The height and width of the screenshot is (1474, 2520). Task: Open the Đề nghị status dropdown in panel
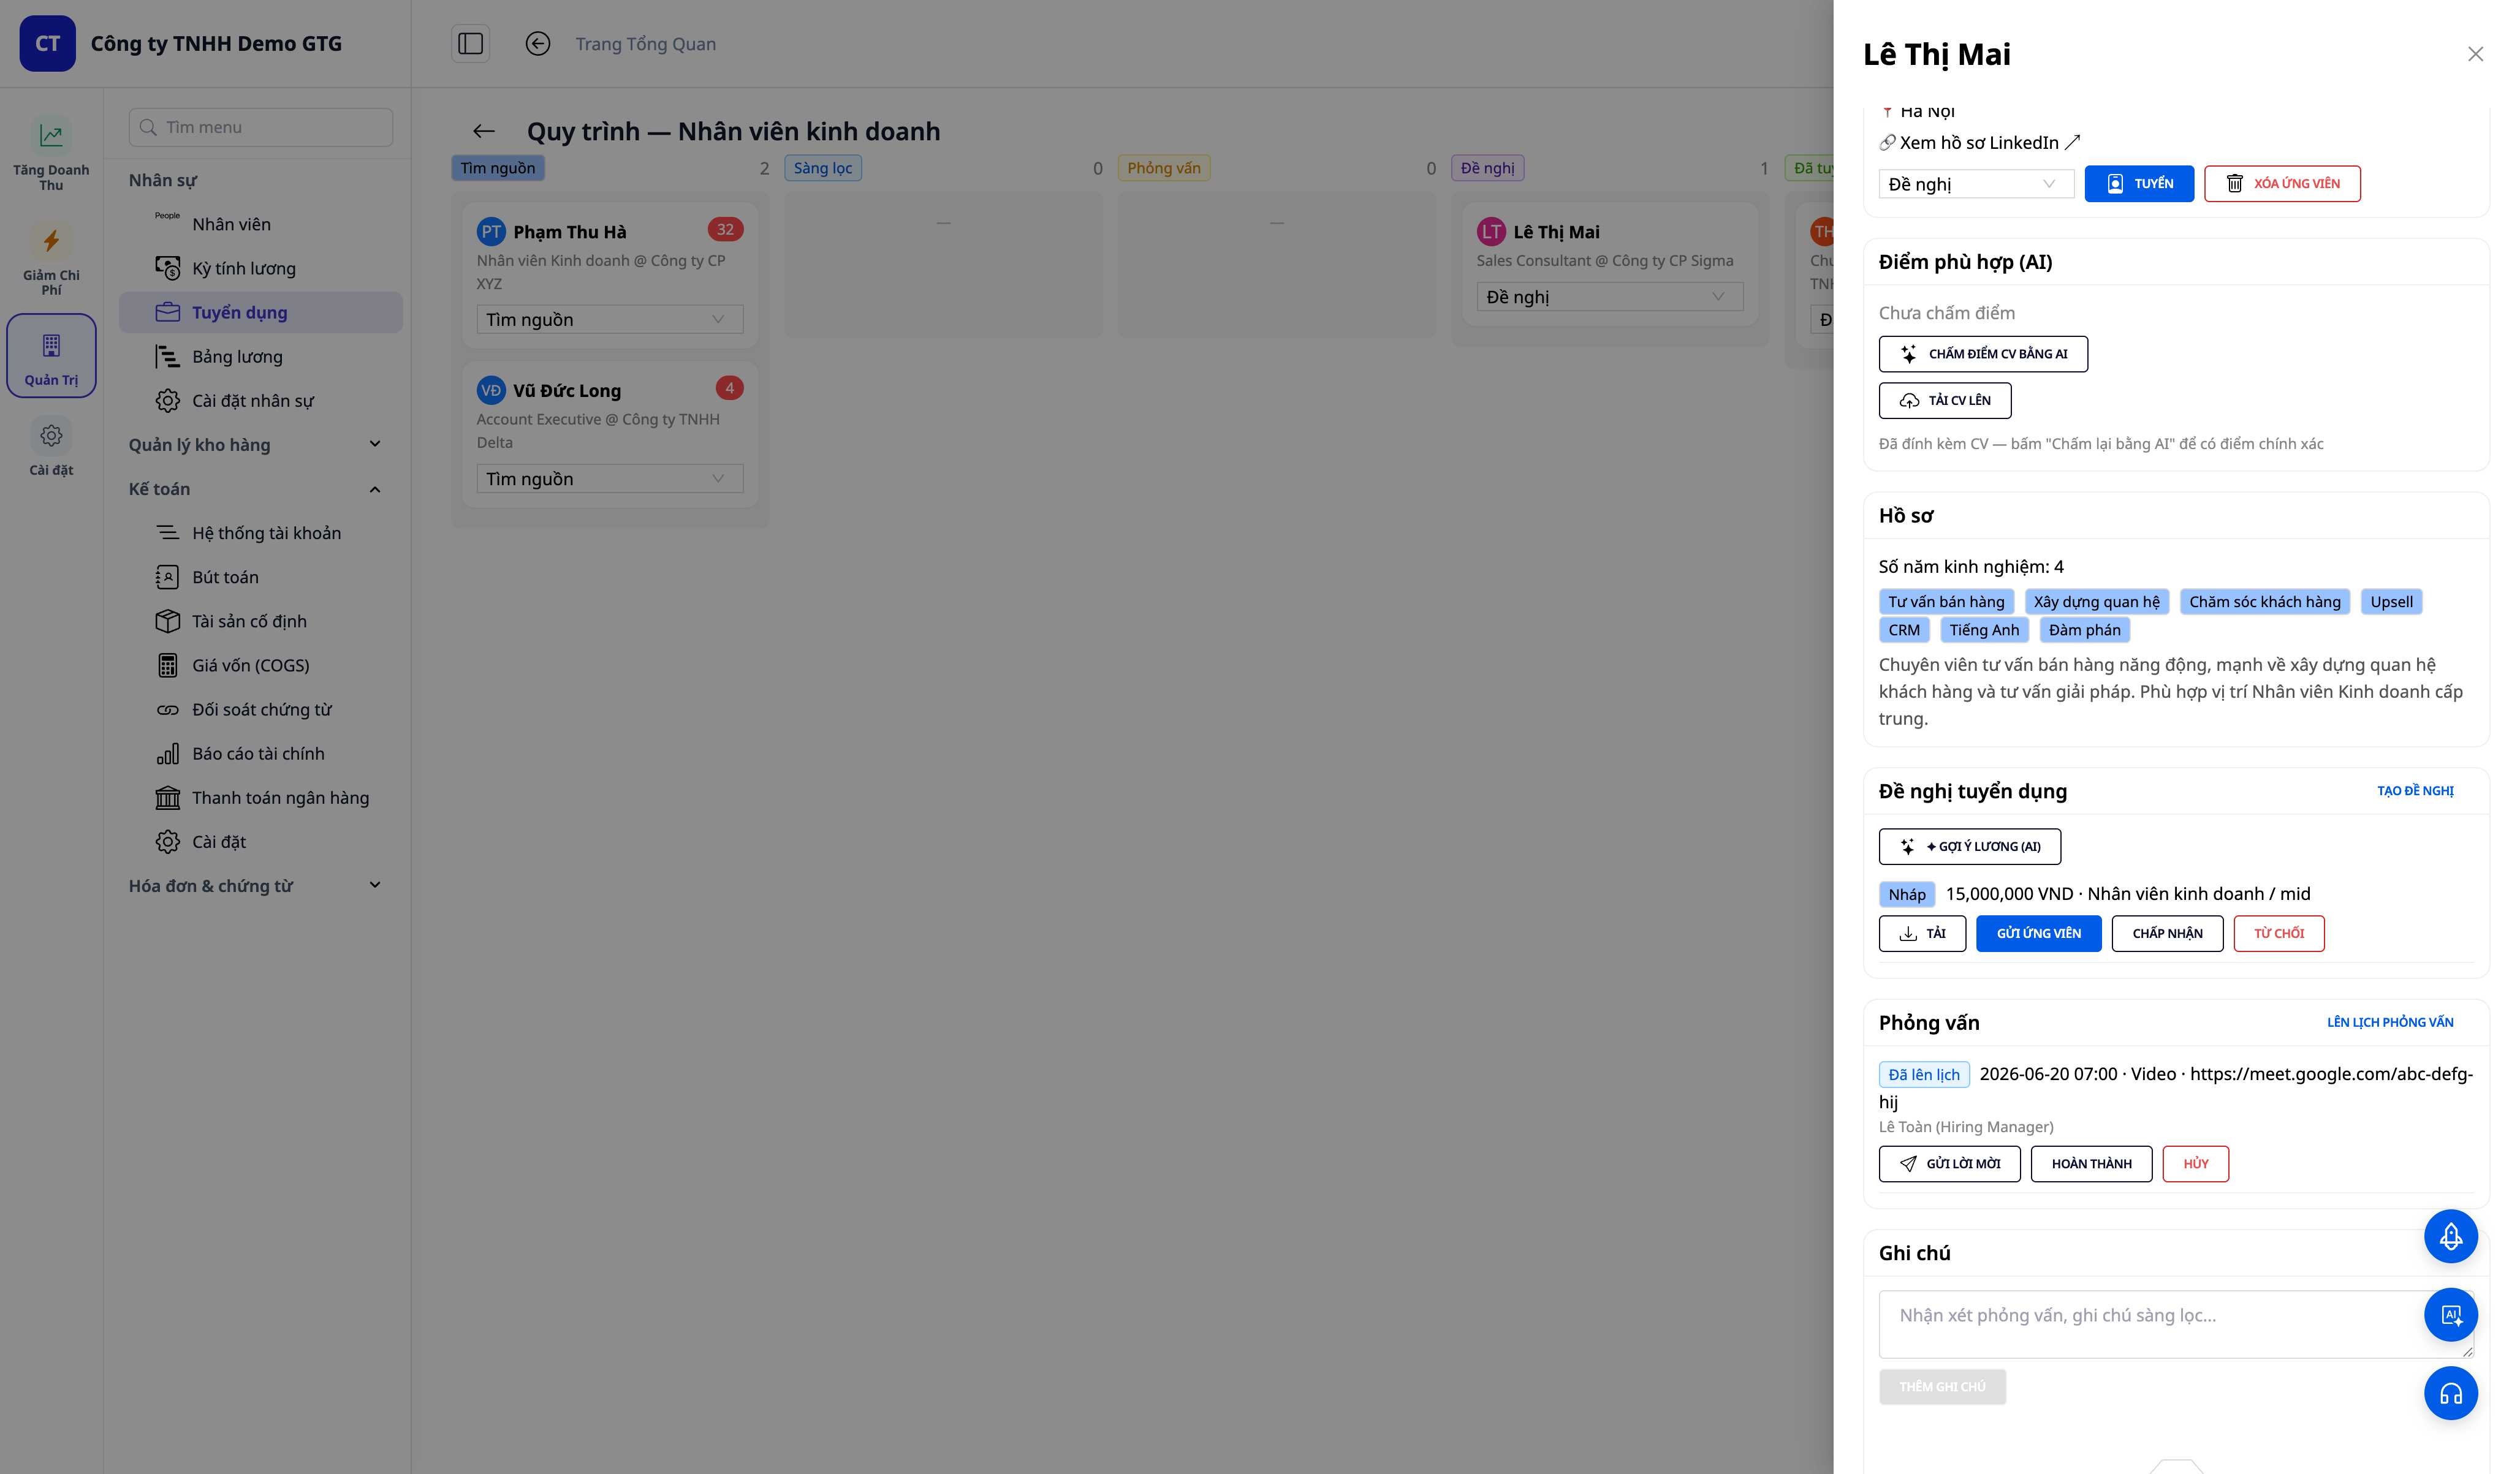1976,184
